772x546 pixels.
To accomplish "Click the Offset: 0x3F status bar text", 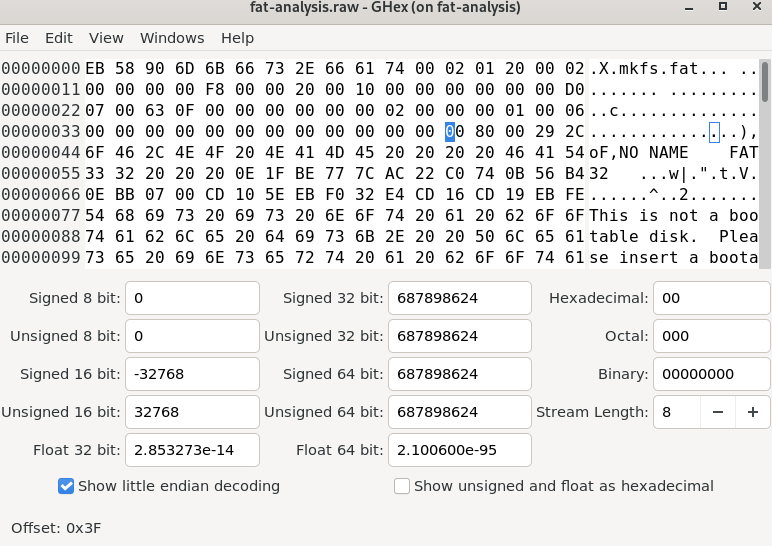I will click(x=56, y=528).
